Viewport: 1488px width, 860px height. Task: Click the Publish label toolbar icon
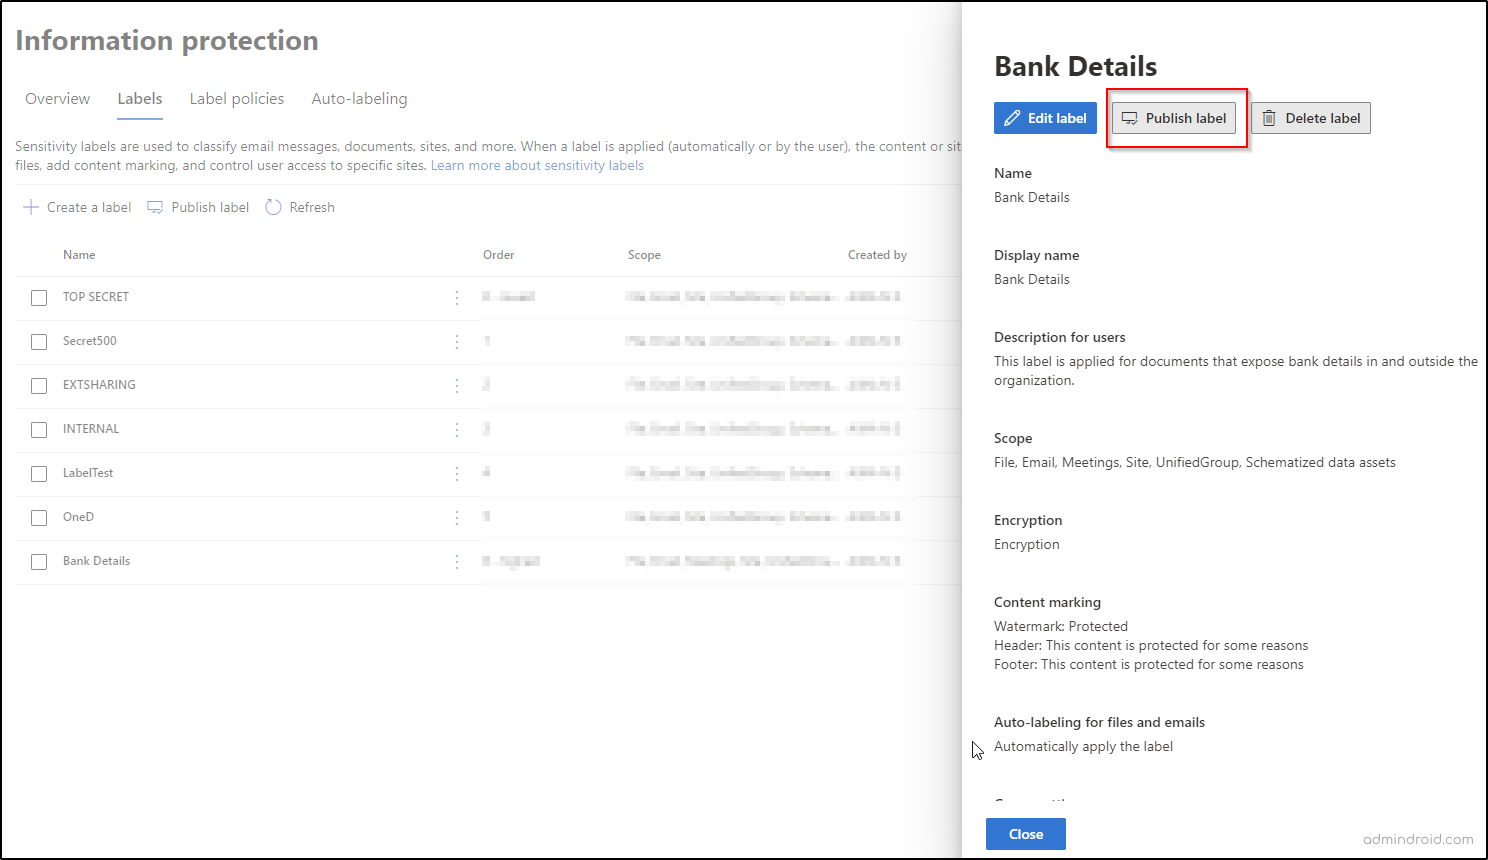[156, 207]
